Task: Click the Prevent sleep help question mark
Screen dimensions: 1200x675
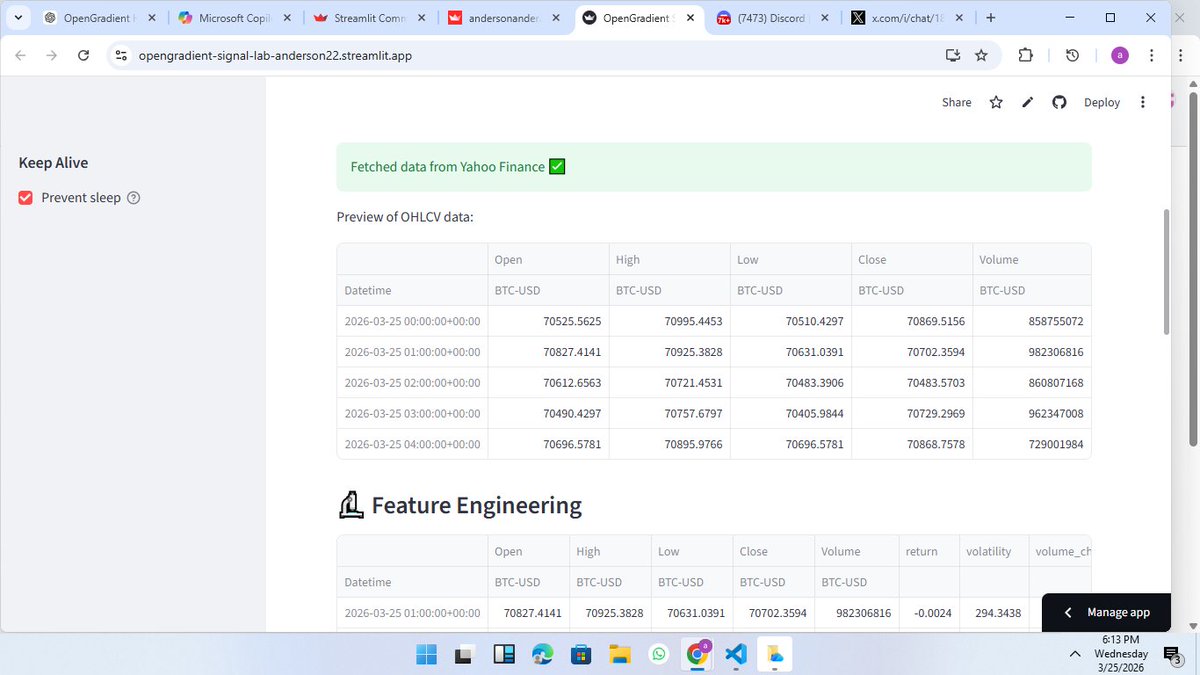Action: [134, 198]
